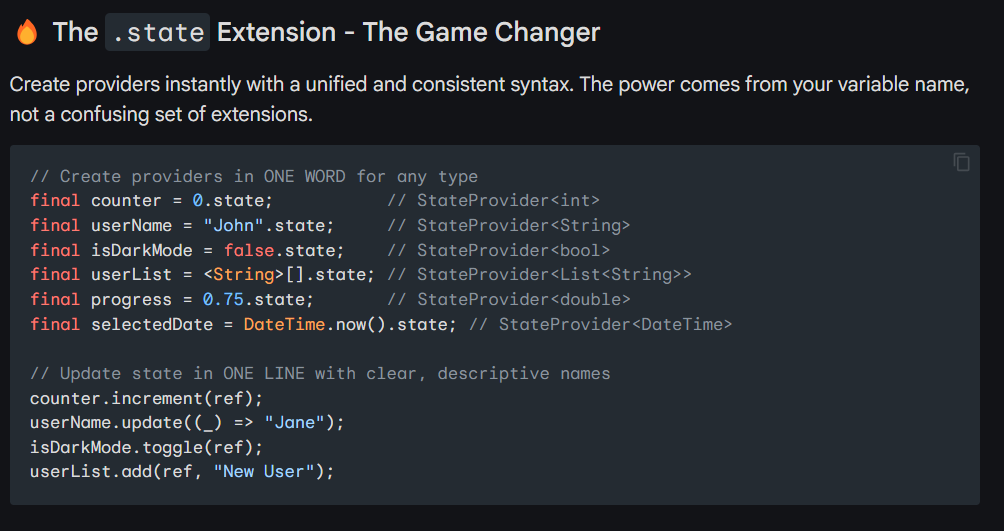Click the 'counter.increment(ref);' line
Image resolution: width=1004 pixels, height=531 pixels.
[147, 398]
